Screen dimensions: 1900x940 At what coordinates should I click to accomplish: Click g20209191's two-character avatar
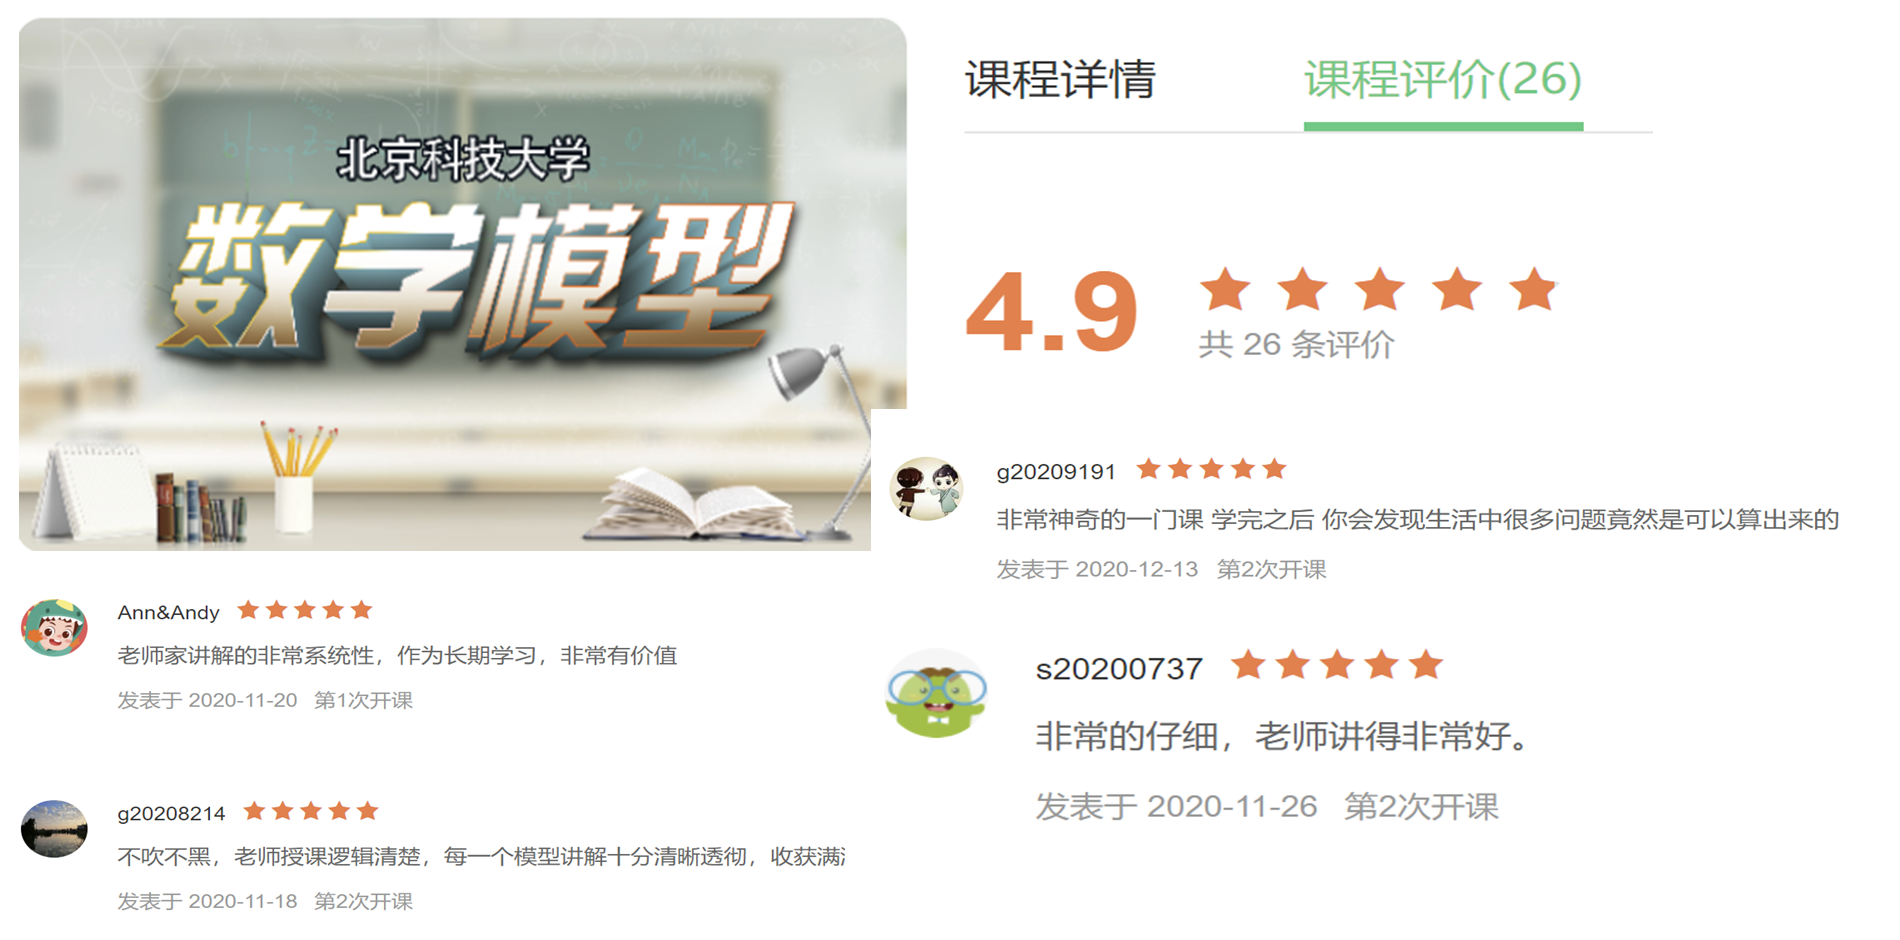pyautogui.click(x=926, y=488)
